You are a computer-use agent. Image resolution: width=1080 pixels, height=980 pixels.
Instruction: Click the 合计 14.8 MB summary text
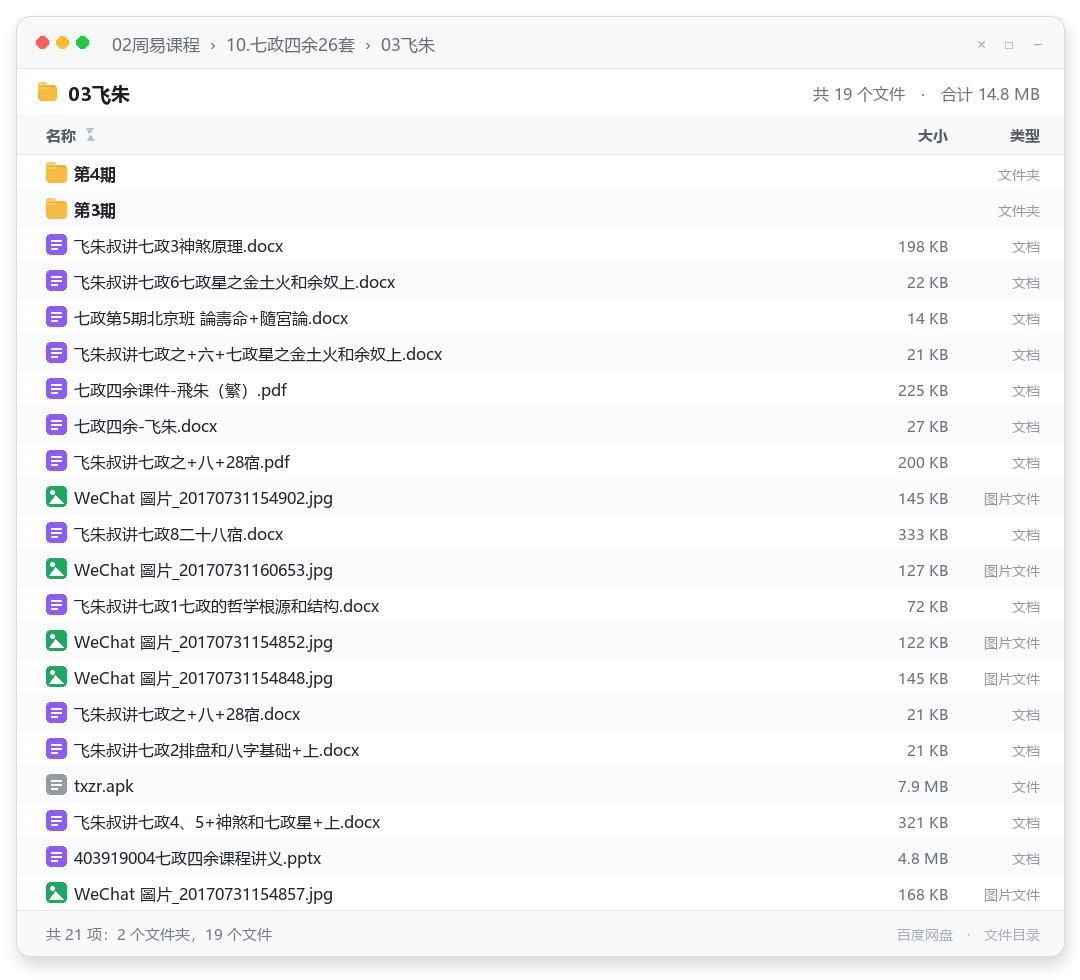990,94
